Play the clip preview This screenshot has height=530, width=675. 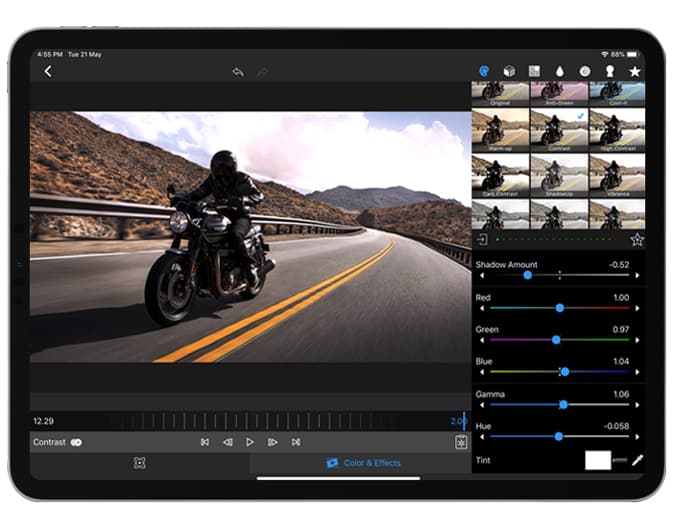click(x=250, y=442)
